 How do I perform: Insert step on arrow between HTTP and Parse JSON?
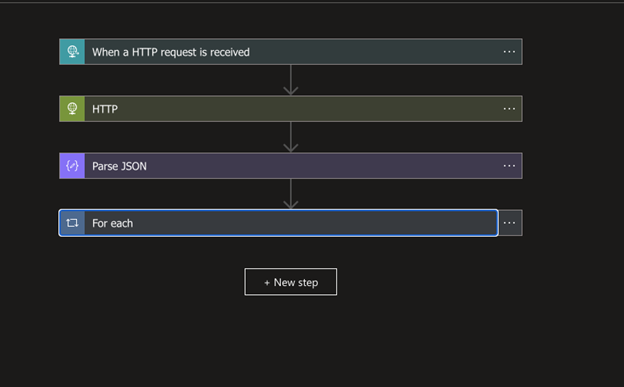click(x=291, y=137)
